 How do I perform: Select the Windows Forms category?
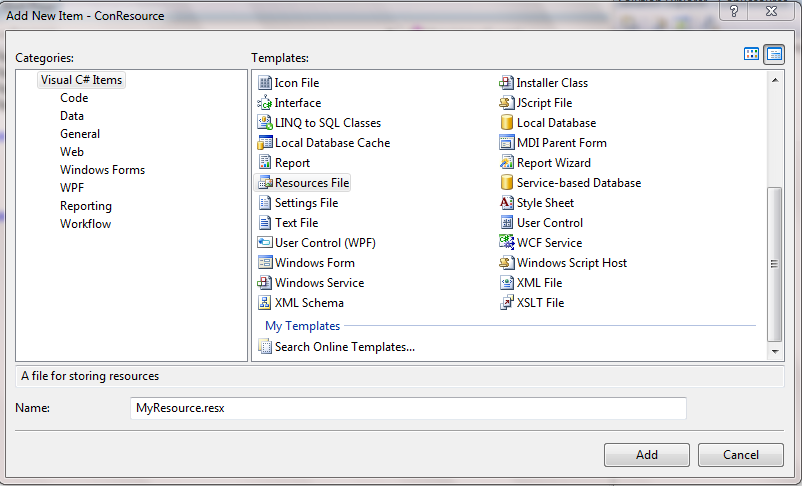tap(102, 169)
